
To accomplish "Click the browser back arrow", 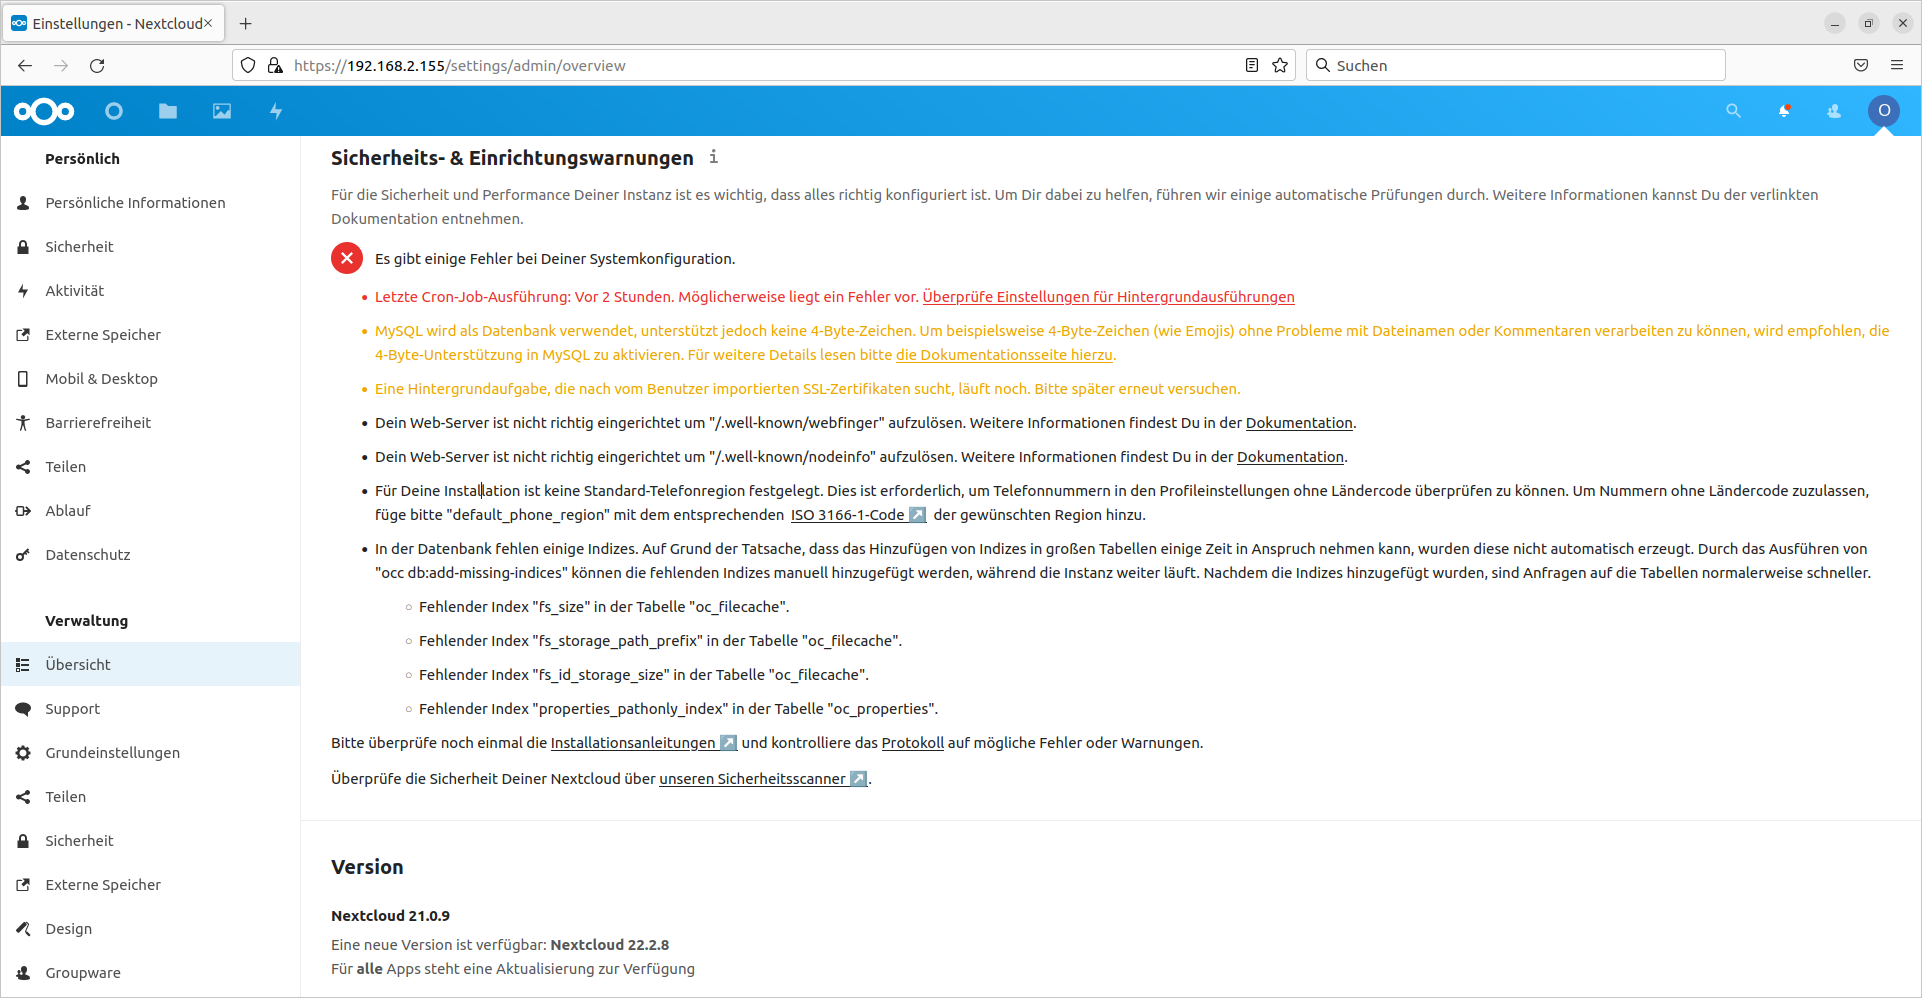I will [25, 65].
